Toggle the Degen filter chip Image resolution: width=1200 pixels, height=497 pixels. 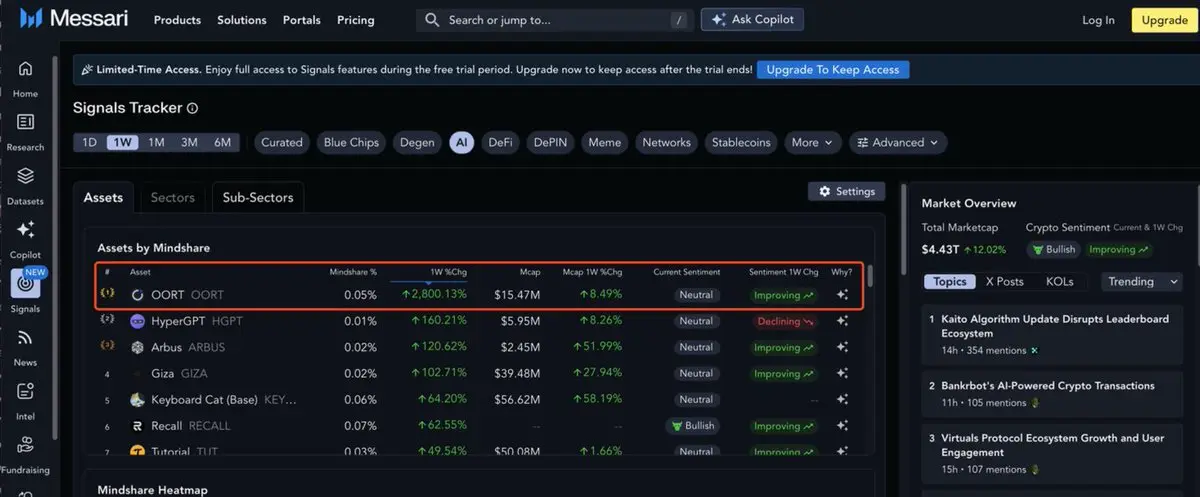point(417,142)
